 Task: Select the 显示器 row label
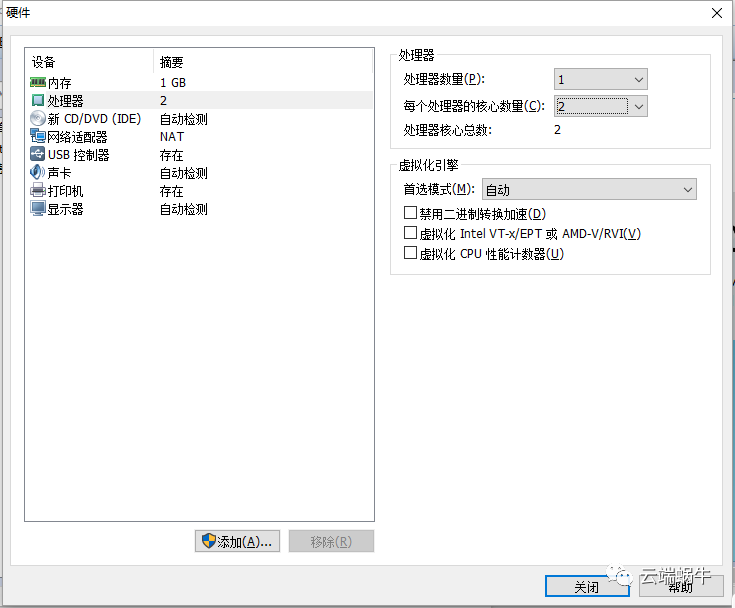[66, 209]
